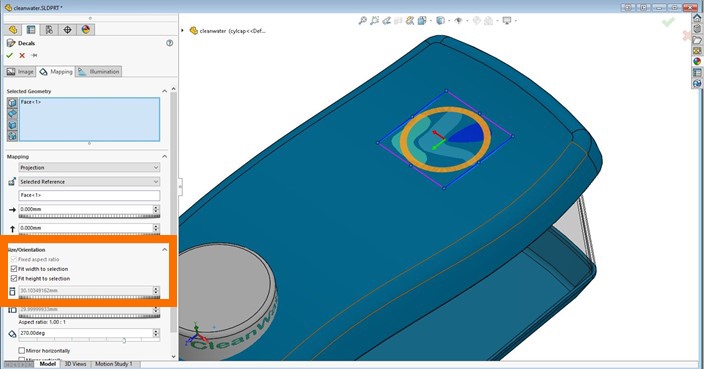Select the surfaces filter in Selected Geometry
The width and height of the screenshot is (704, 369).
[12, 114]
